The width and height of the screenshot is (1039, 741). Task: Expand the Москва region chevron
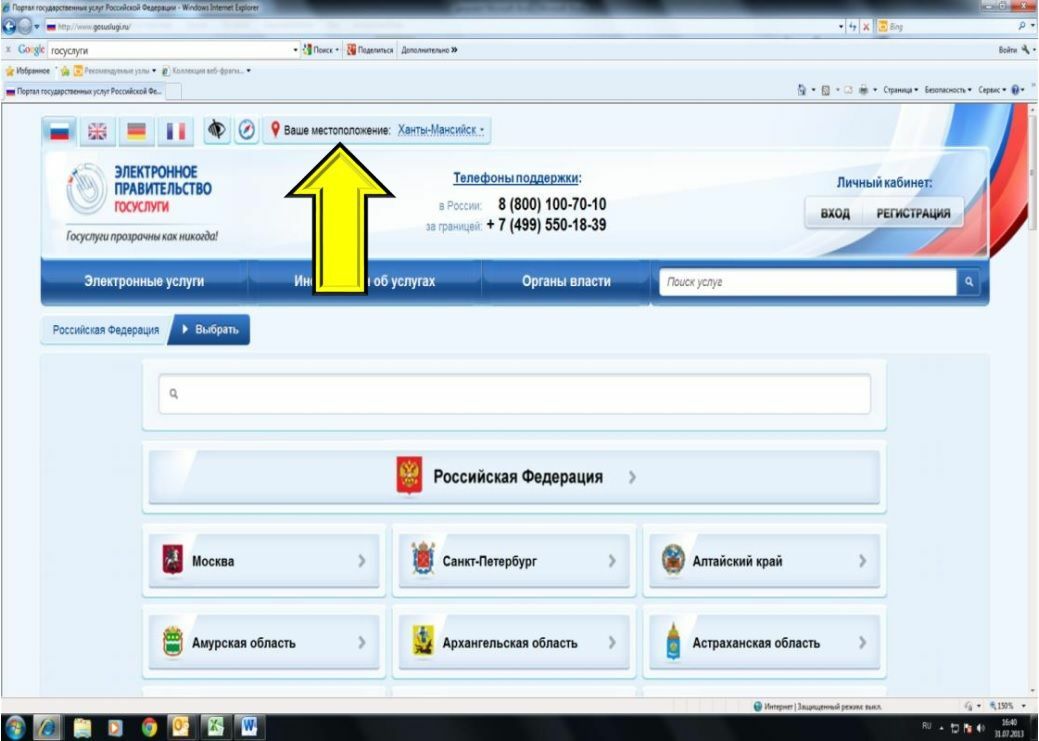coord(264,561)
